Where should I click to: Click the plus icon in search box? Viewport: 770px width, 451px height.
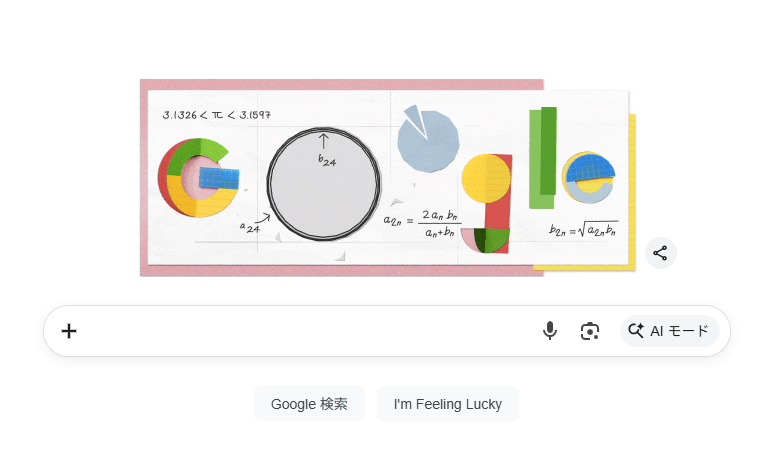[69, 331]
